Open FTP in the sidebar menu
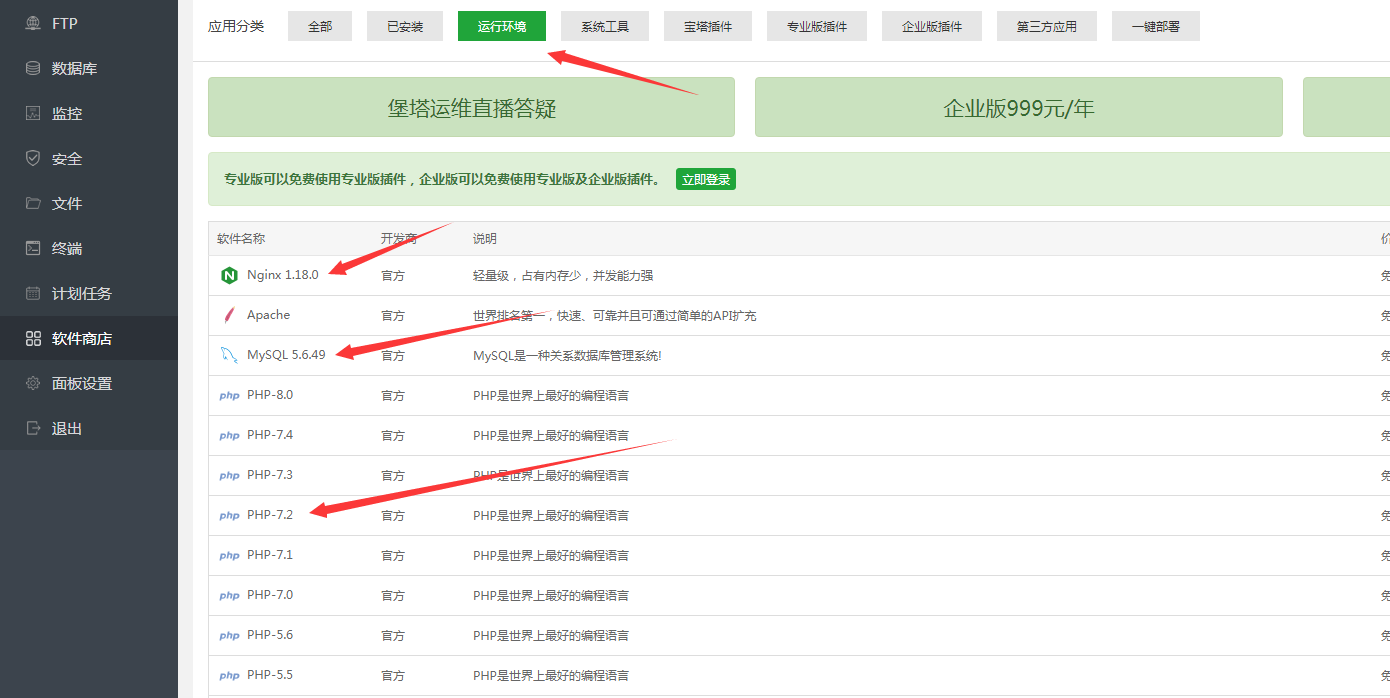 (89, 23)
